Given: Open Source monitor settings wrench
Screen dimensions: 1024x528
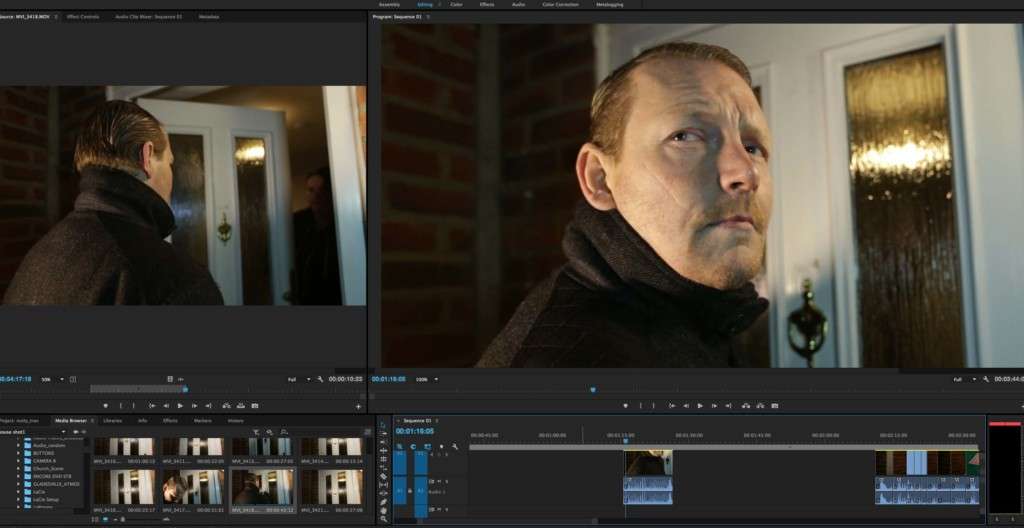Looking at the screenshot, I should (x=320, y=379).
